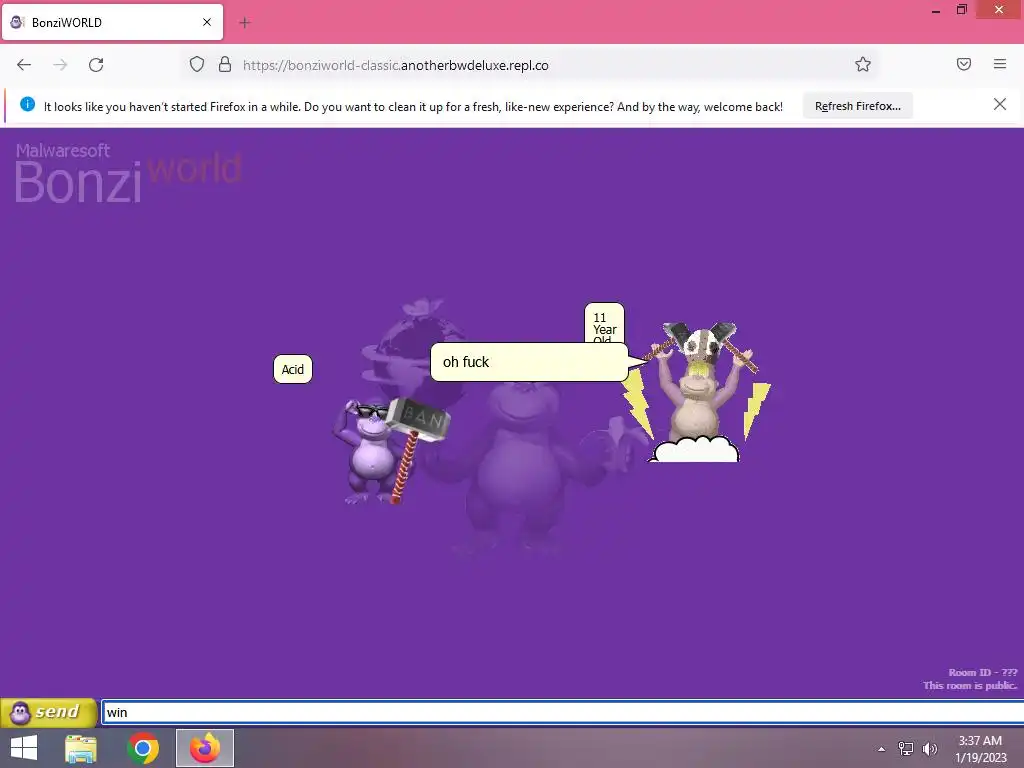1024x768 pixels.
Task: View site security padlock info
Action: pos(225,65)
